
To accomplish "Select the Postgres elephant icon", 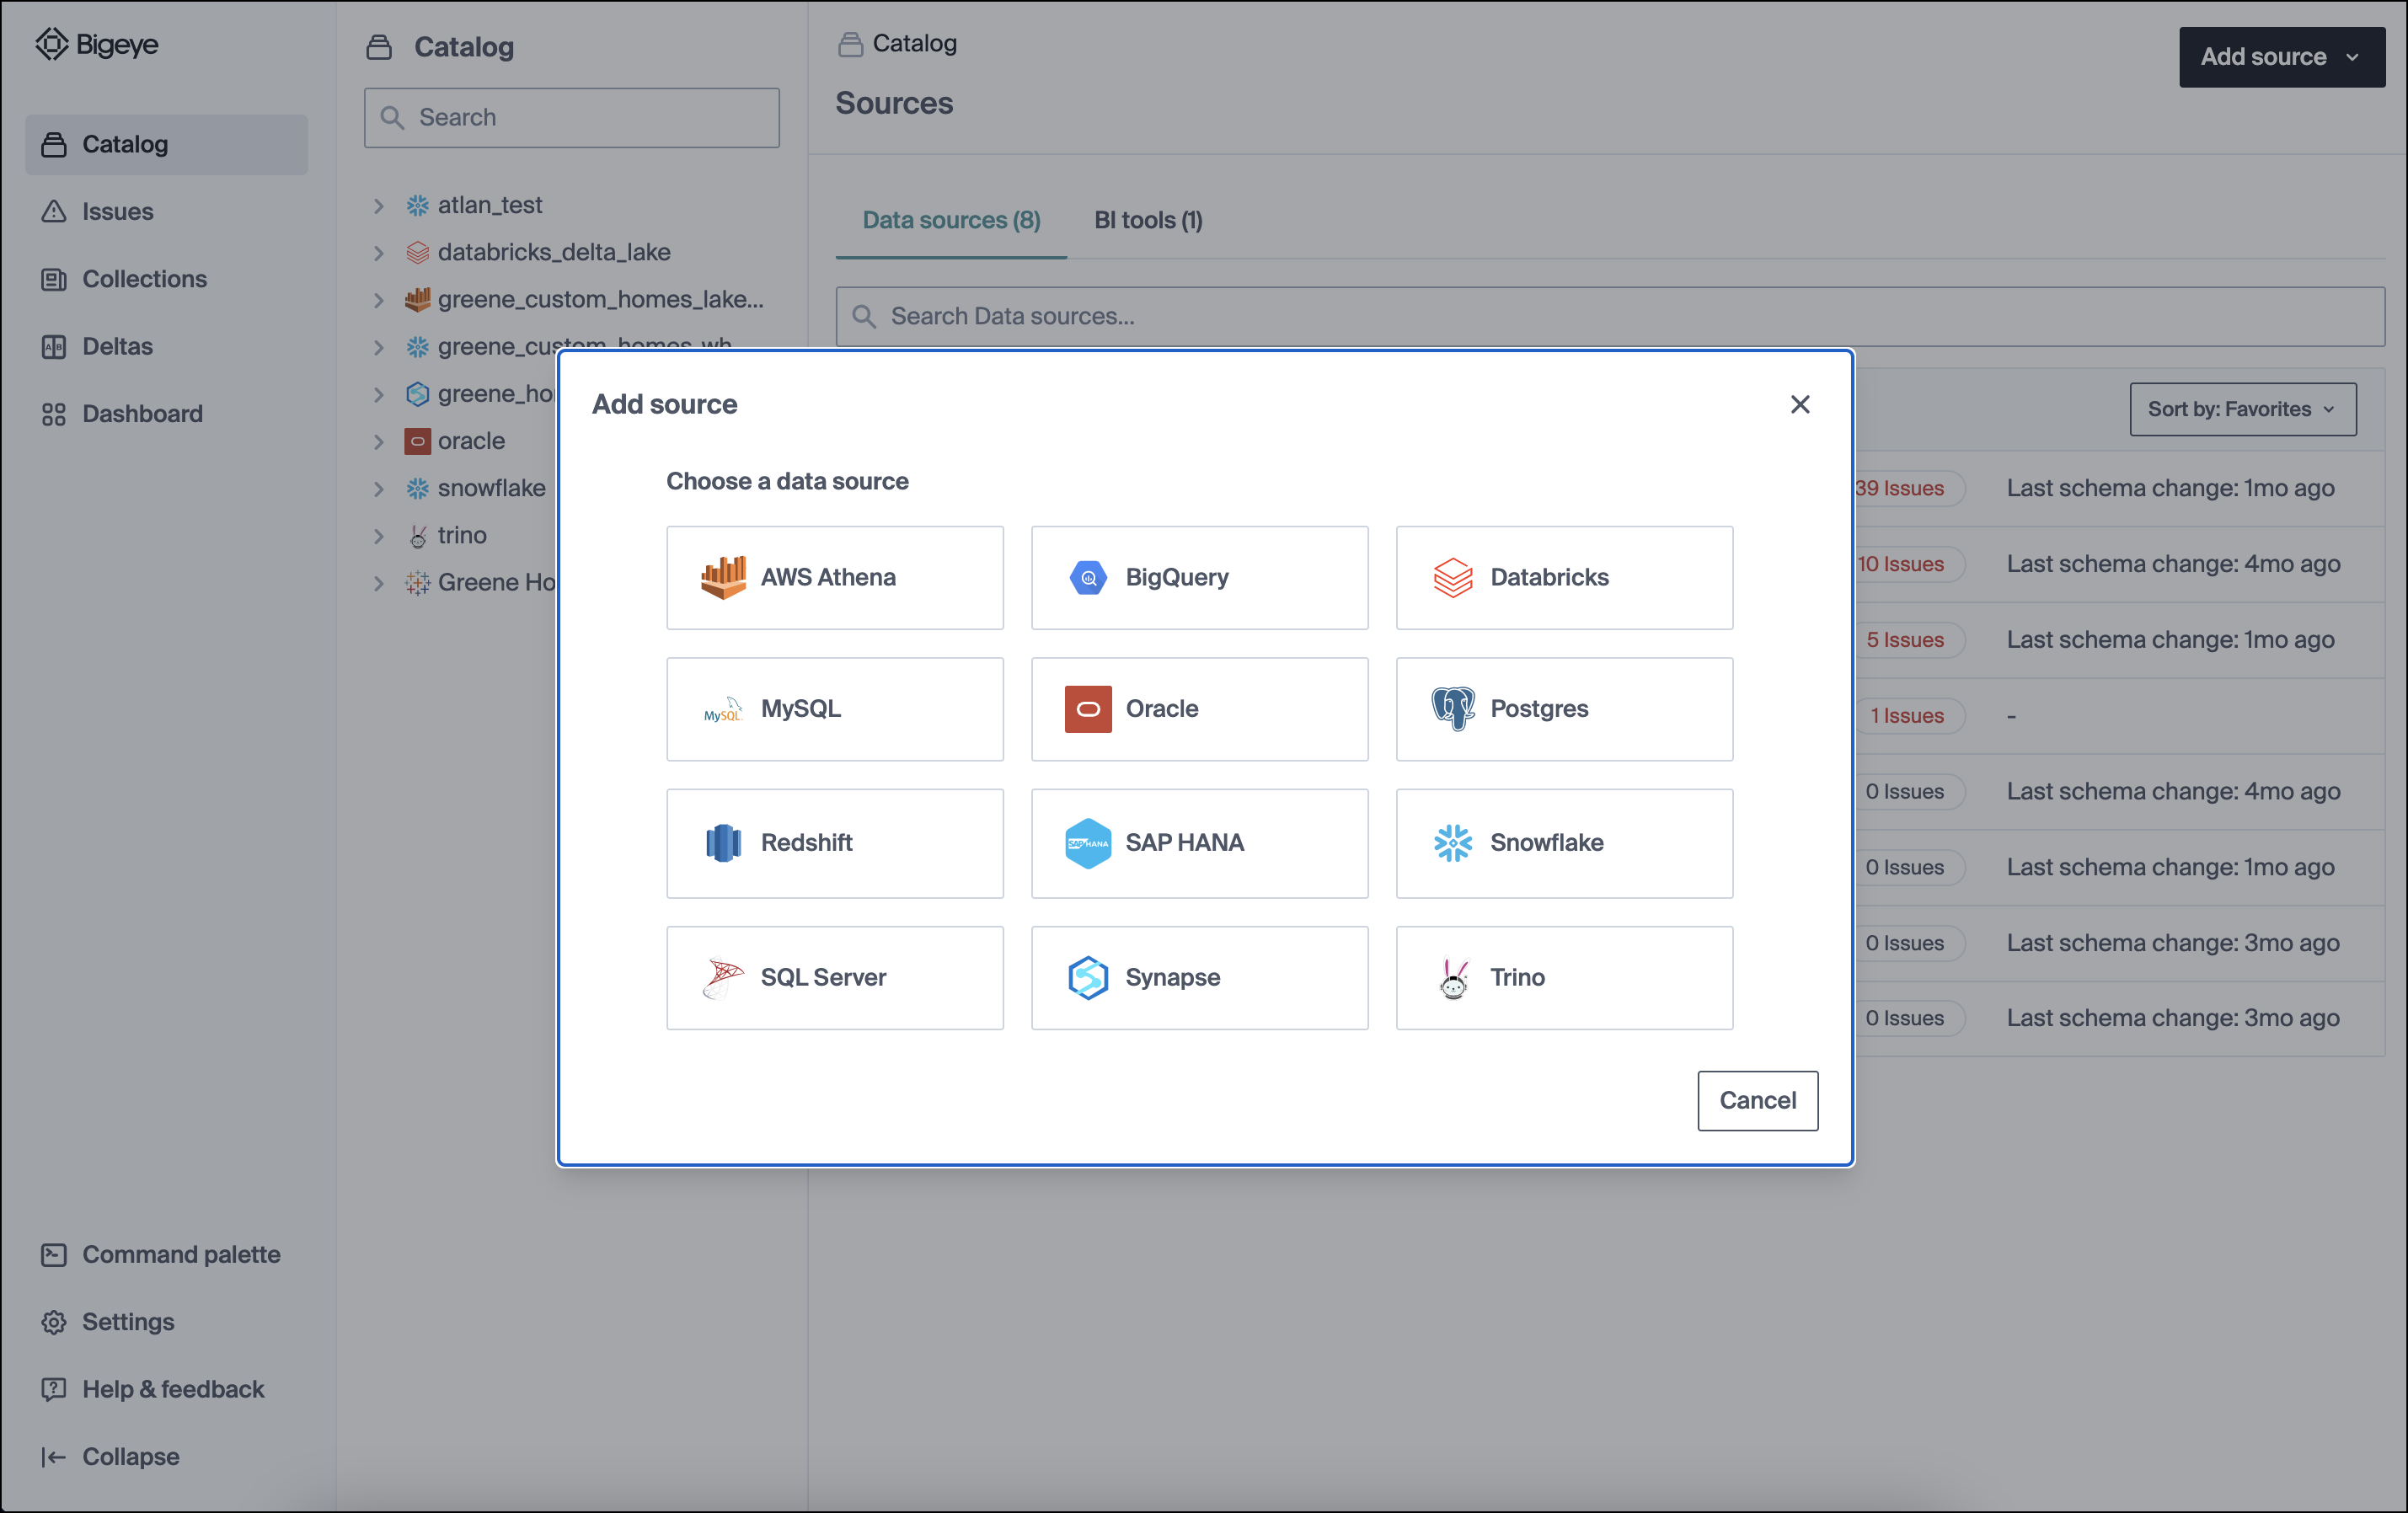I will [1452, 708].
